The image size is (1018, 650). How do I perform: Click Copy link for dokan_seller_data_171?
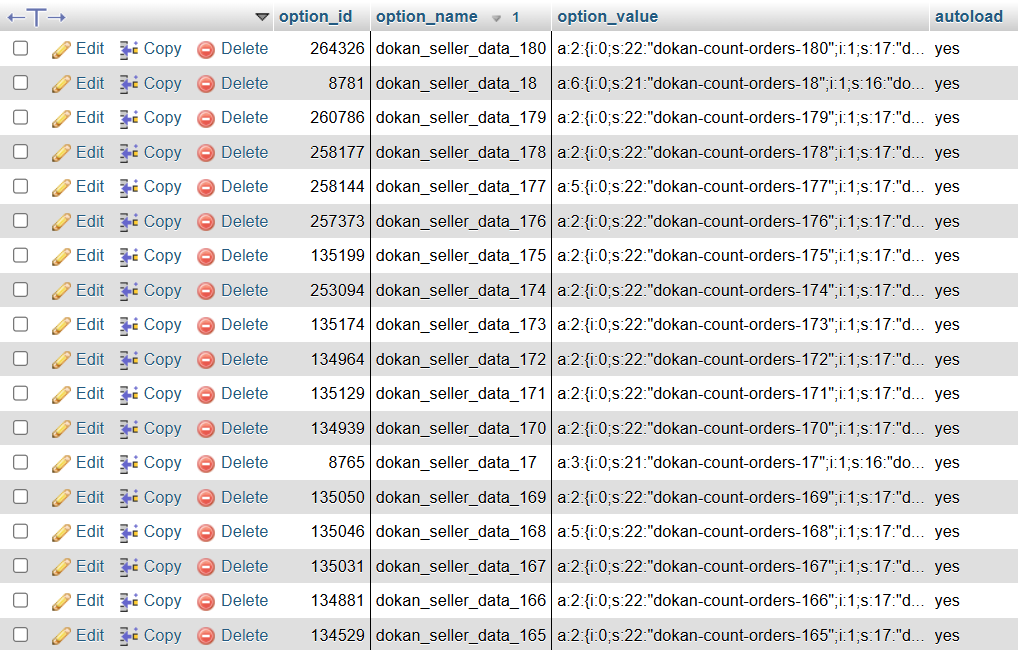(x=162, y=394)
